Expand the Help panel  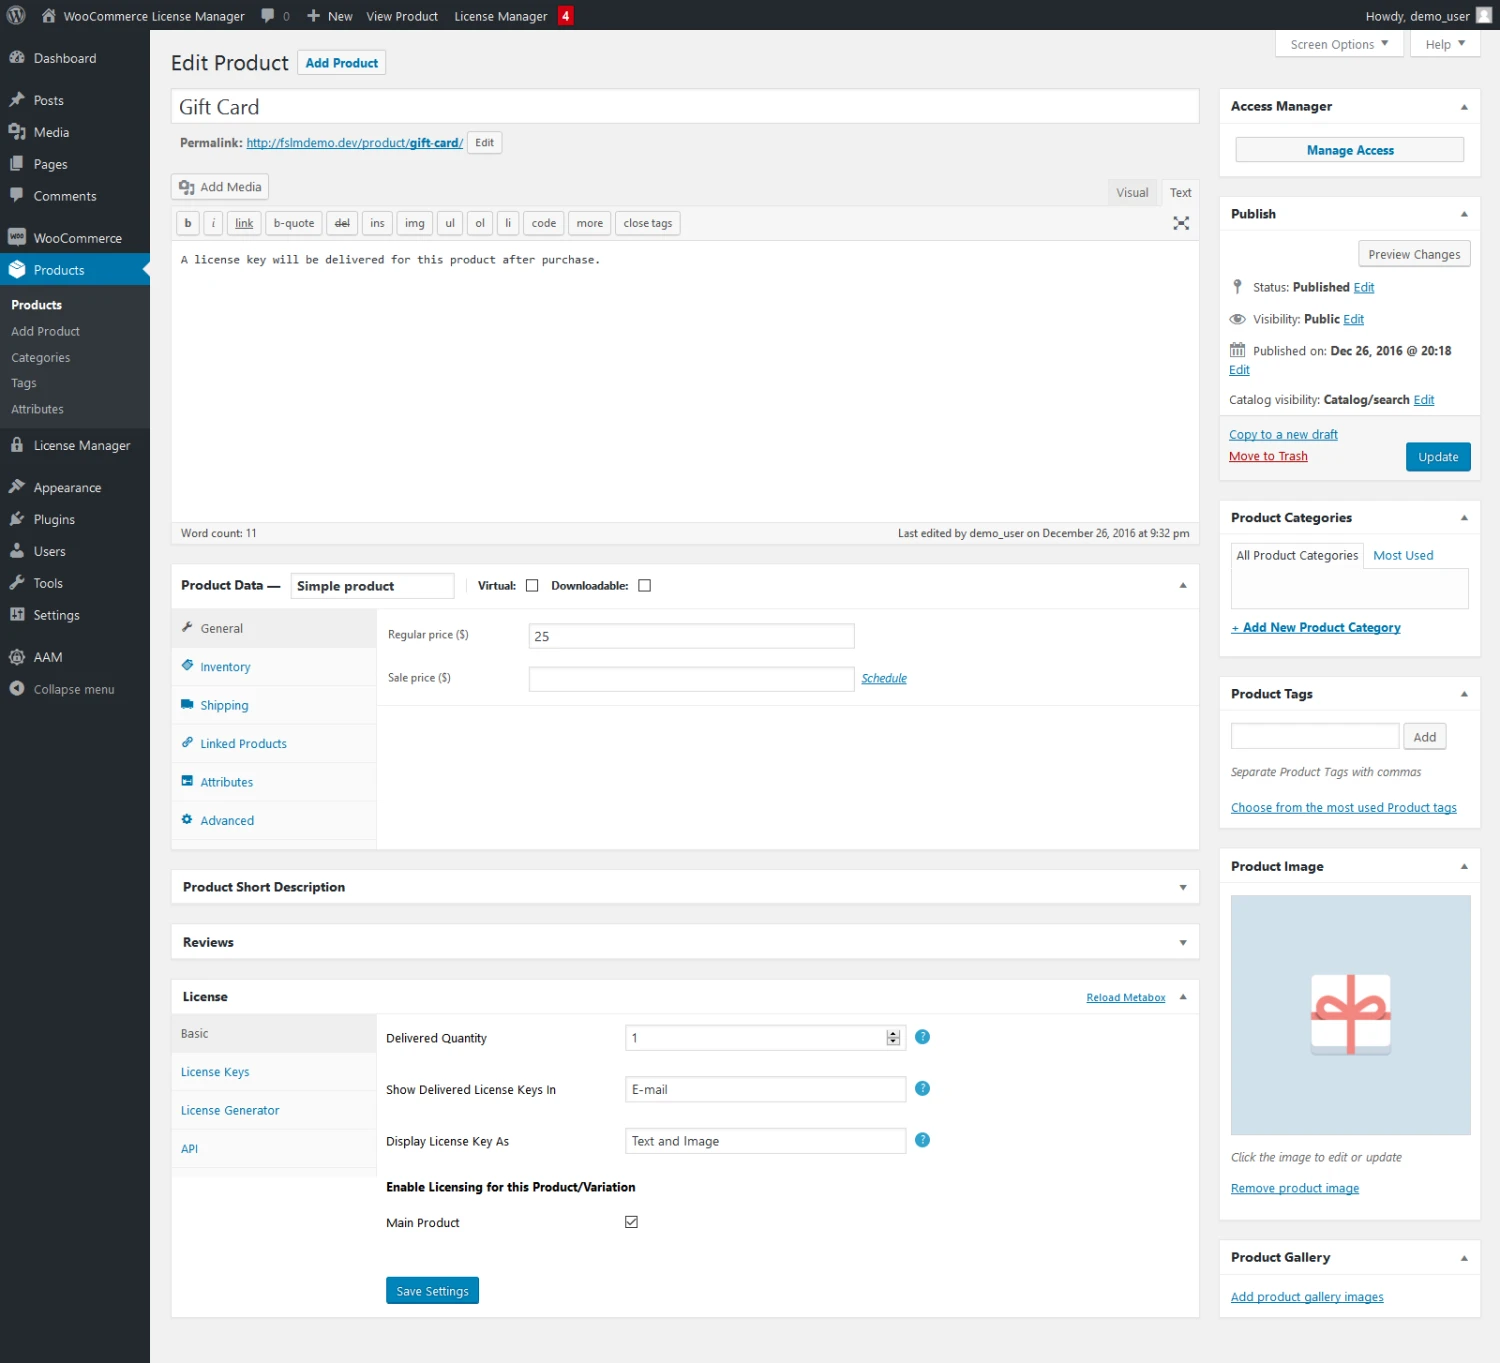point(1445,44)
